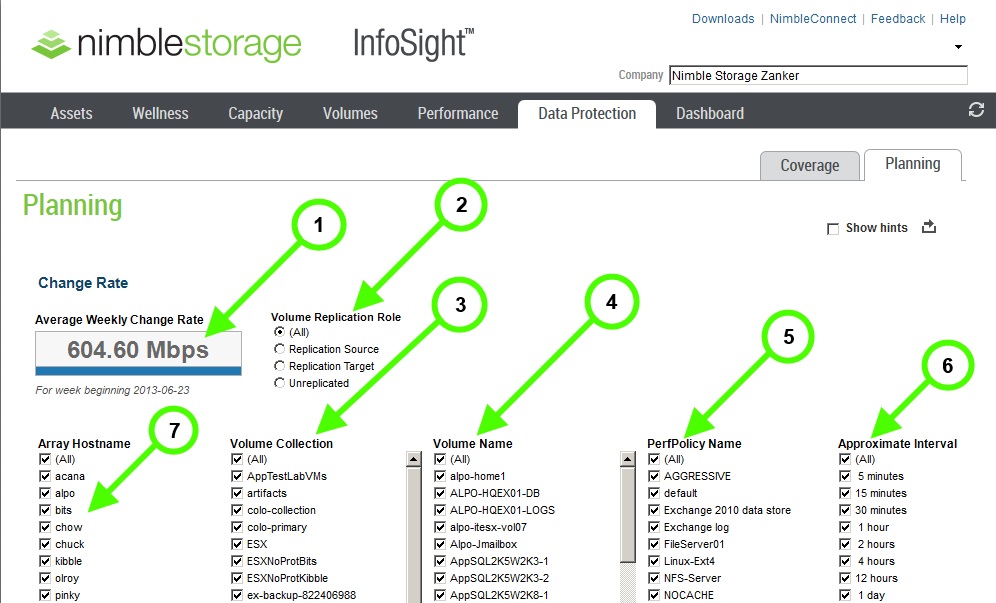The height and width of the screenshot is (603, 996).
Task: Click the down arrow on Volume Name scrollbar
Action: point(626,597)
